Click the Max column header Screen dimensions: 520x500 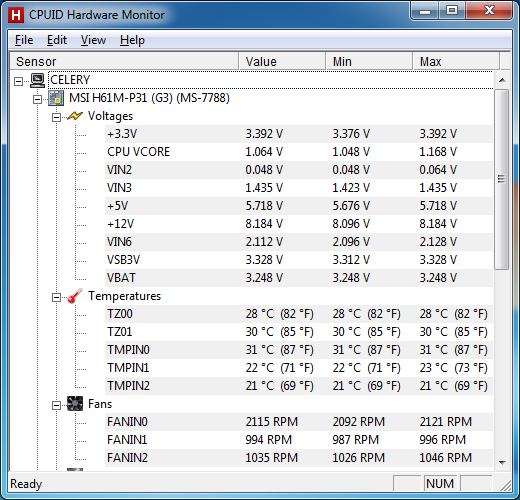[456, 61]
